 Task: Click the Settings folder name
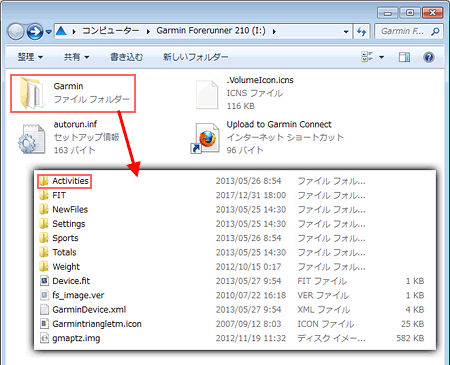pyautogui.click(x=69, y=224)
